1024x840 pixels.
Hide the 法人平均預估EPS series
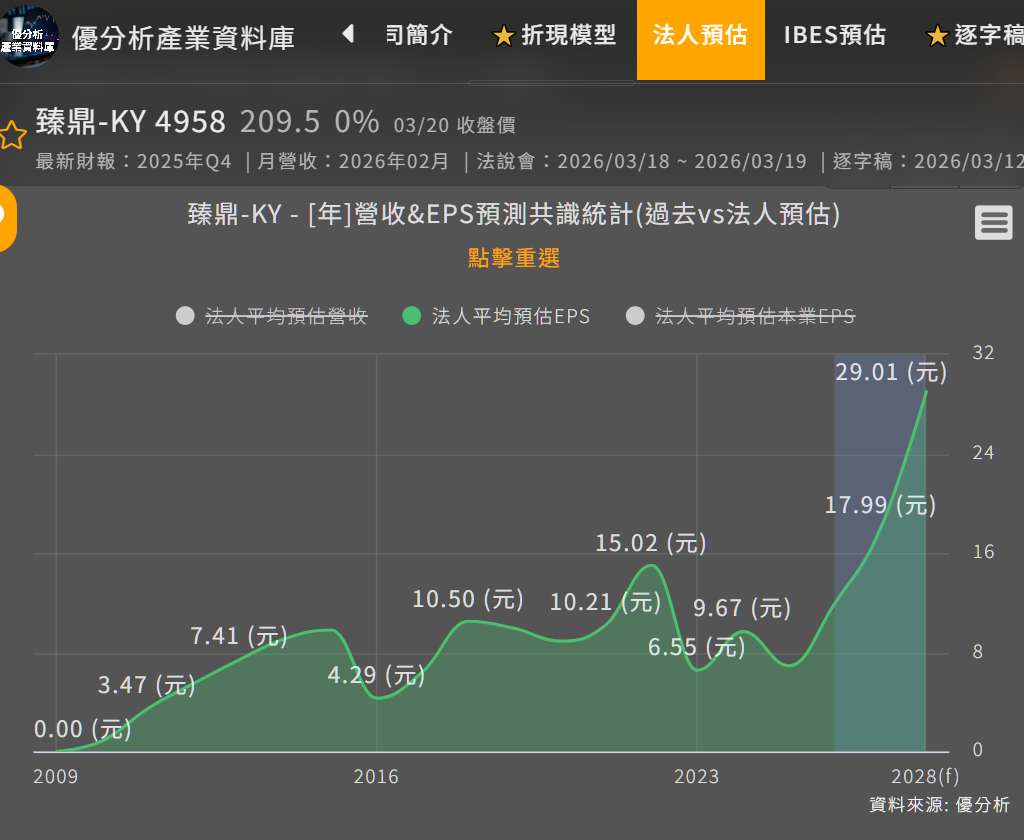510,316
